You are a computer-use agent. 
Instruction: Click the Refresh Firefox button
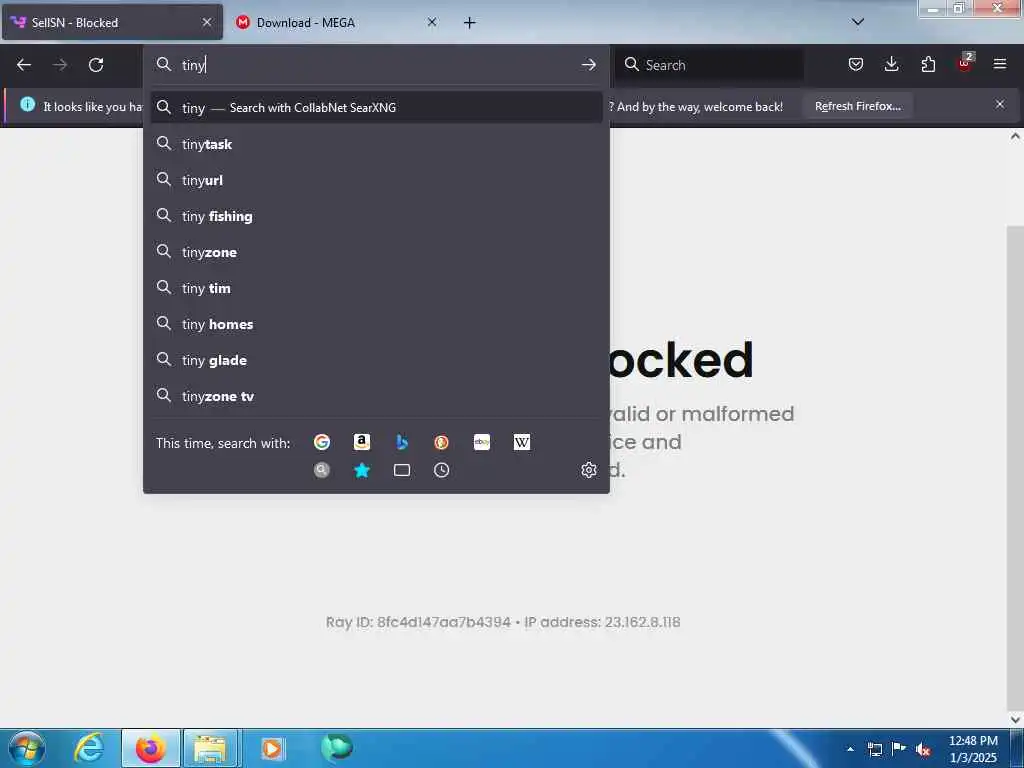coord(857,106)
